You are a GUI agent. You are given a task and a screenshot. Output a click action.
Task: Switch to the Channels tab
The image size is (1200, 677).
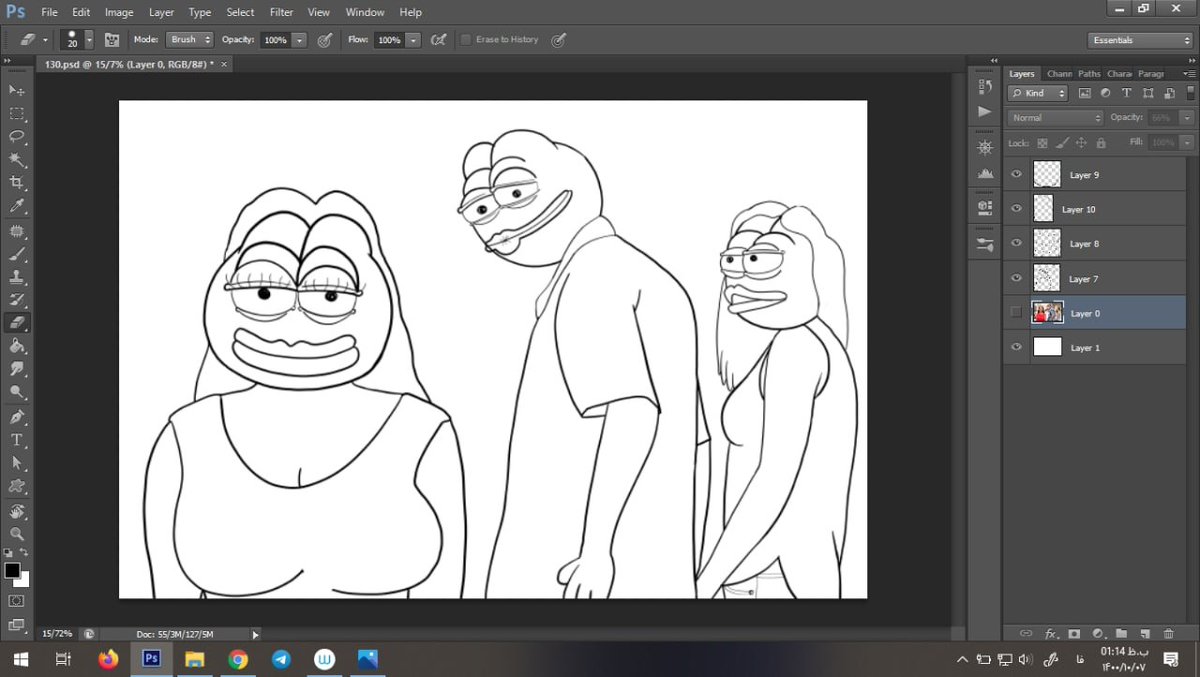1058,74
